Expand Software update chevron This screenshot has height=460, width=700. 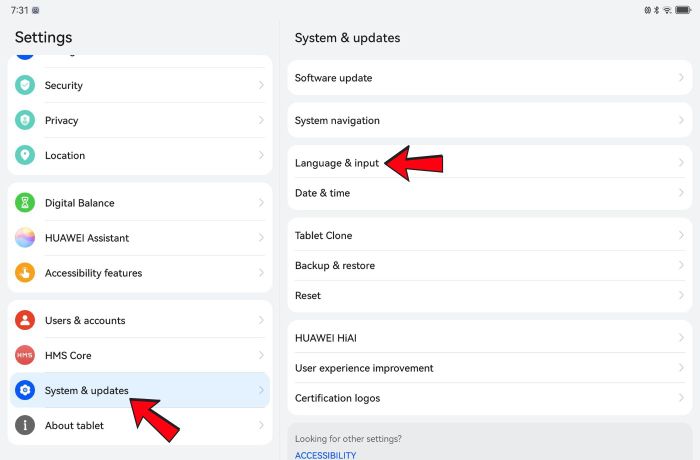point(681,78)
